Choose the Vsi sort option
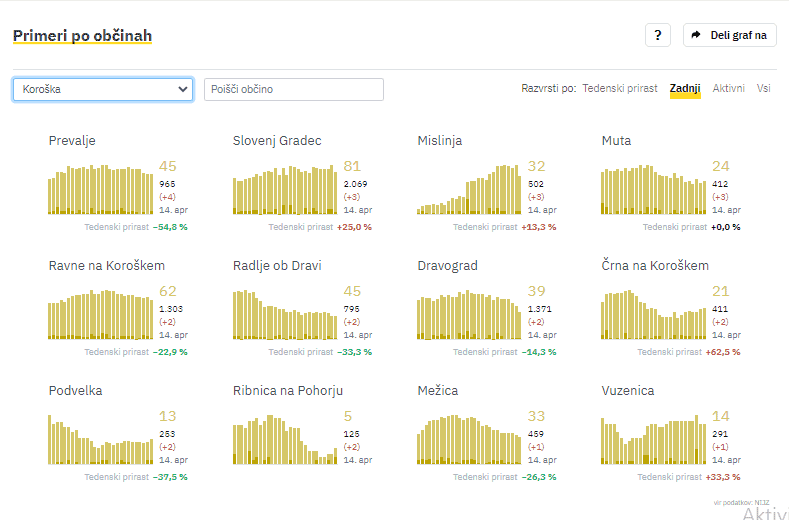Viewport: 789px width, 520px height. [764, 89]
